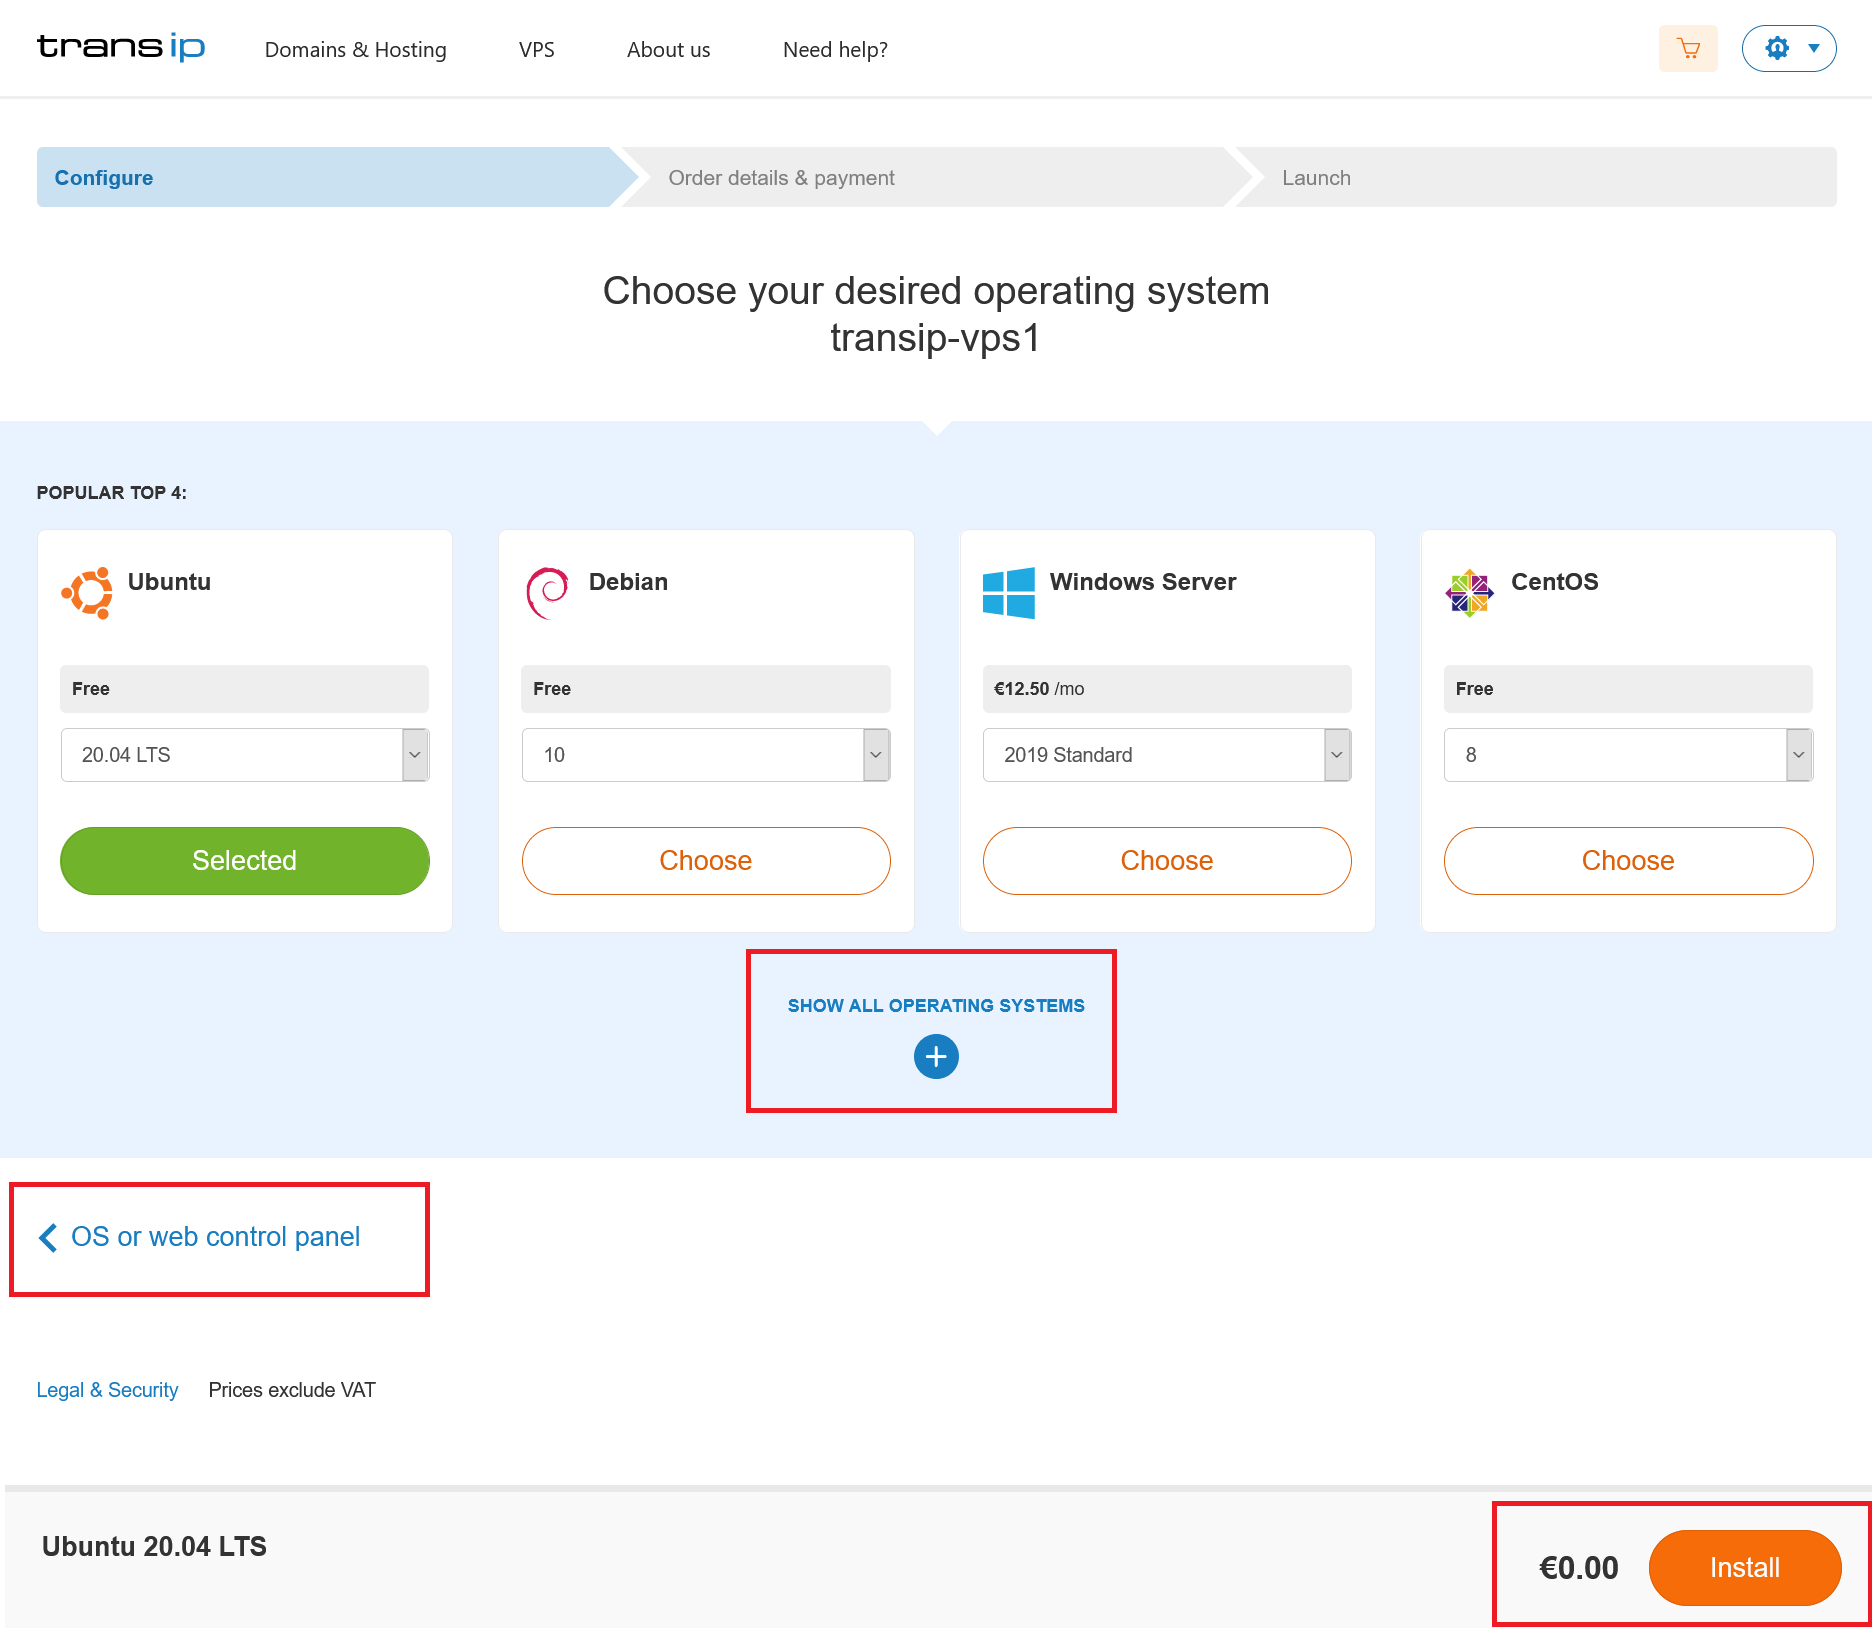Choose Windows Server operating system

click(1167, 861)
